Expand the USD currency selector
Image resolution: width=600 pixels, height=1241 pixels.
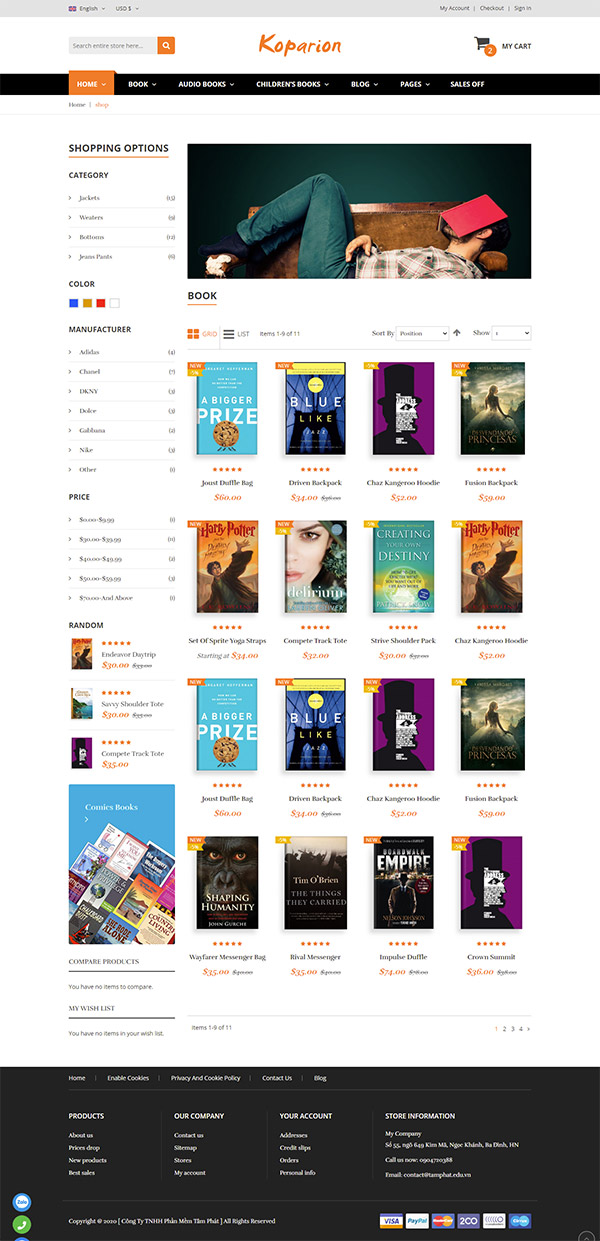tap(127, 8)
